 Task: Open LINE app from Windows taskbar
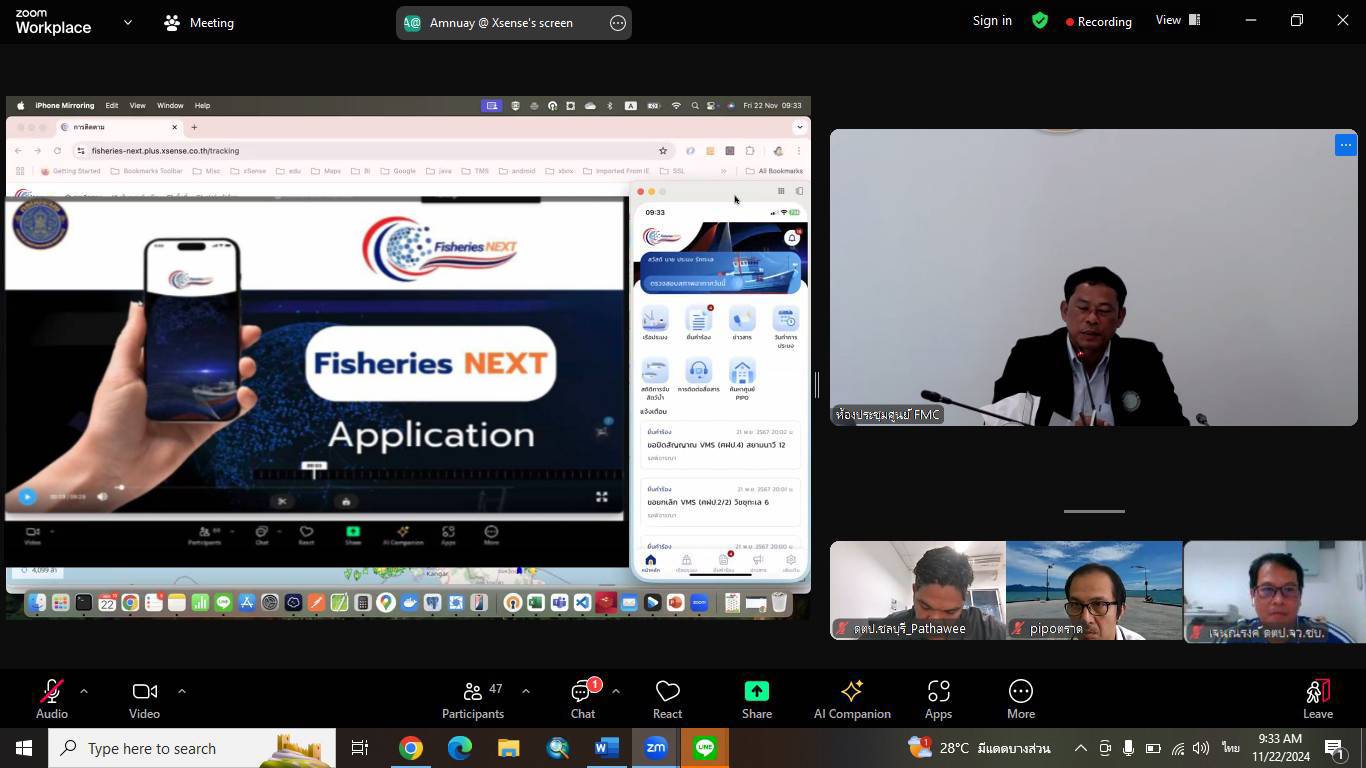704,748
